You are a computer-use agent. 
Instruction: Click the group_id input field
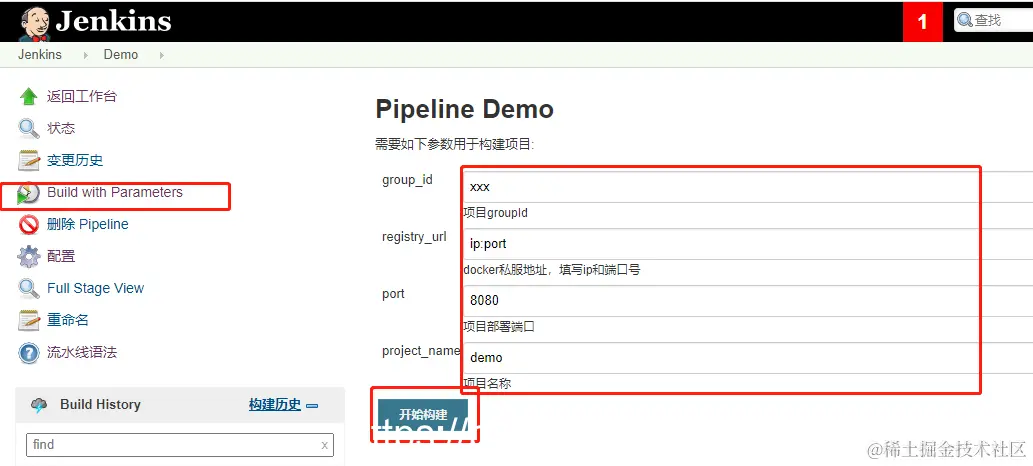(x=748, y=187)
